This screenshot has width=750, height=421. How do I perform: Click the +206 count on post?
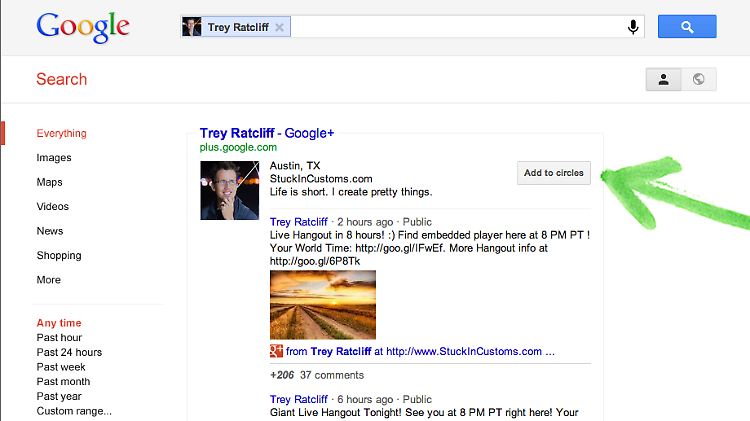tap(282, 375)
